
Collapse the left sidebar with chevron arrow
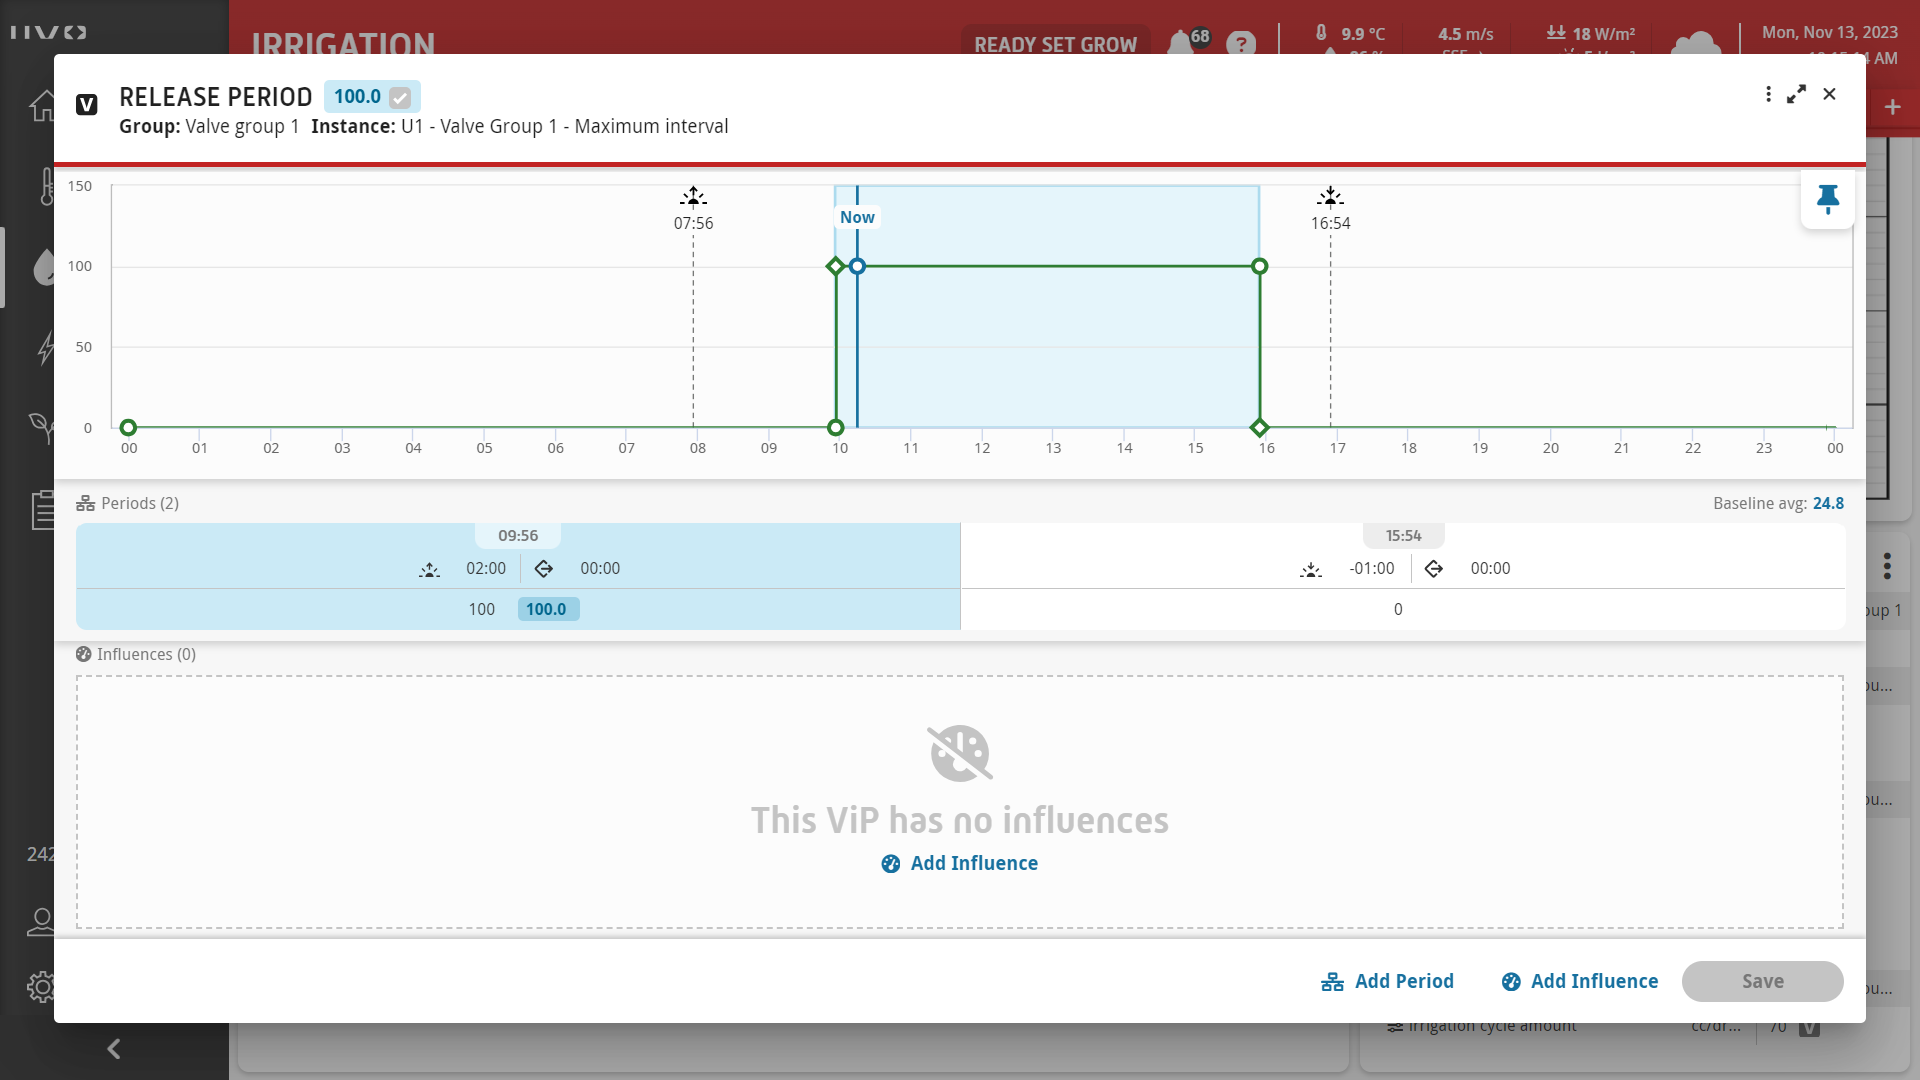(114, 1048)
